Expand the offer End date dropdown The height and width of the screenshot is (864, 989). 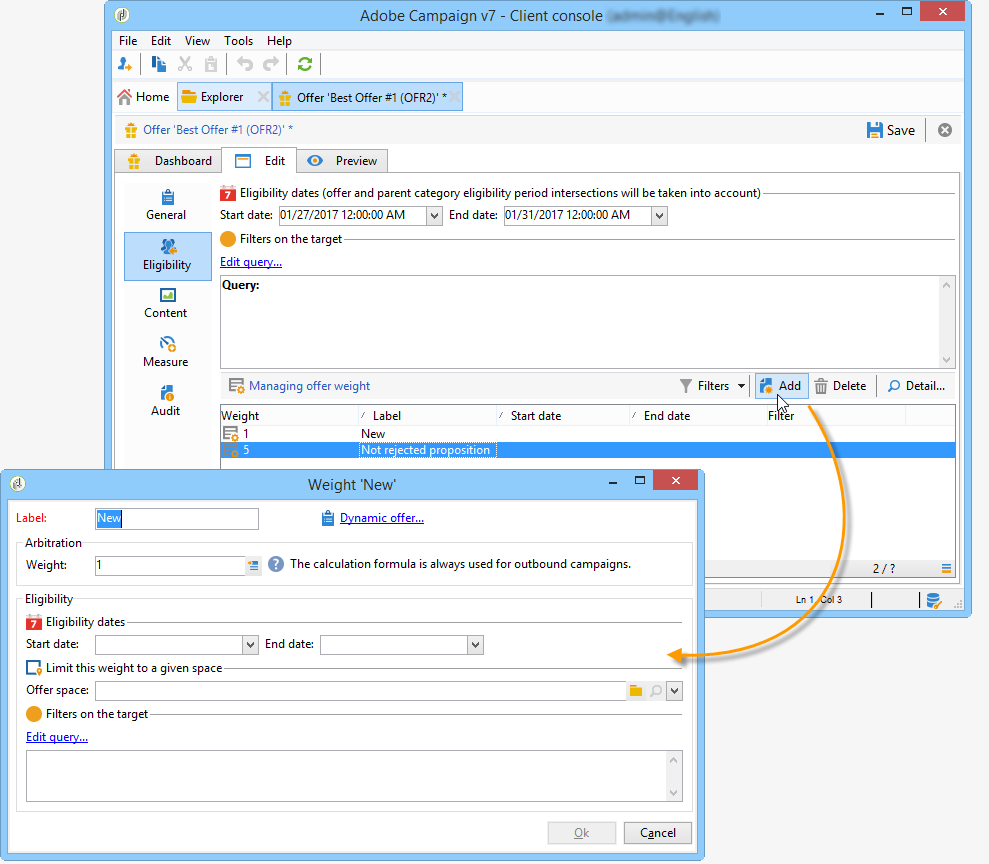(659, 216)
